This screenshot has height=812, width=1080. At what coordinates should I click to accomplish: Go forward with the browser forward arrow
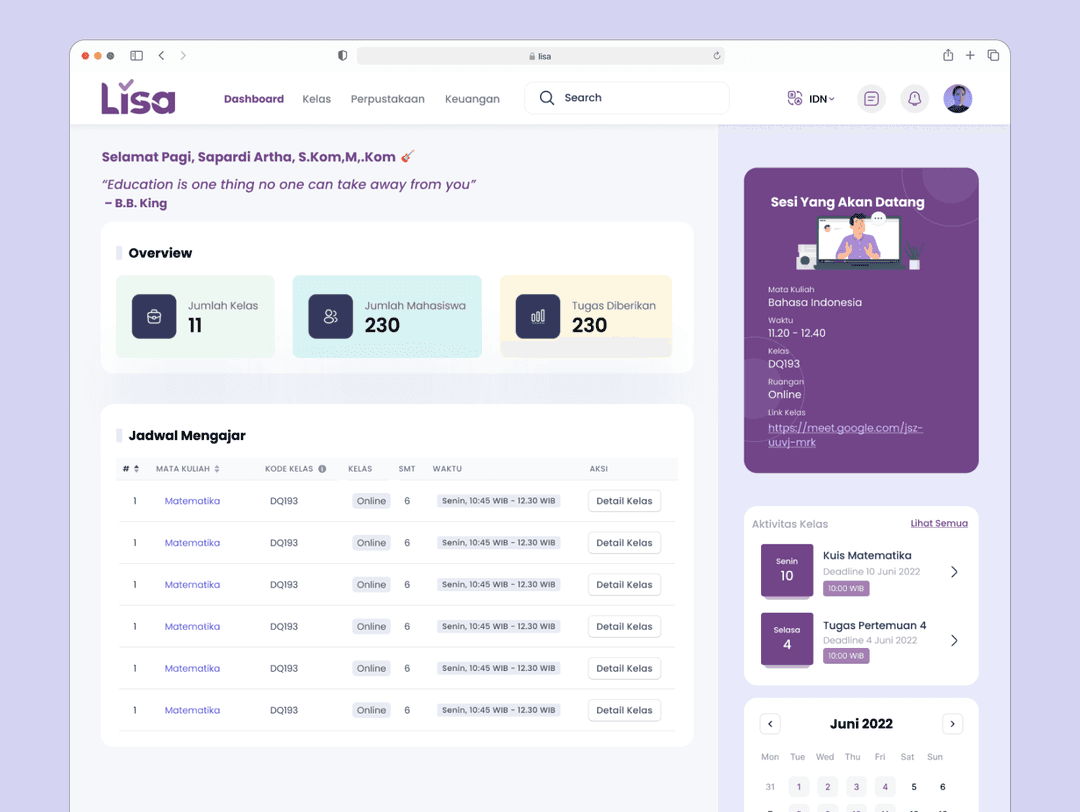point(183,56)
